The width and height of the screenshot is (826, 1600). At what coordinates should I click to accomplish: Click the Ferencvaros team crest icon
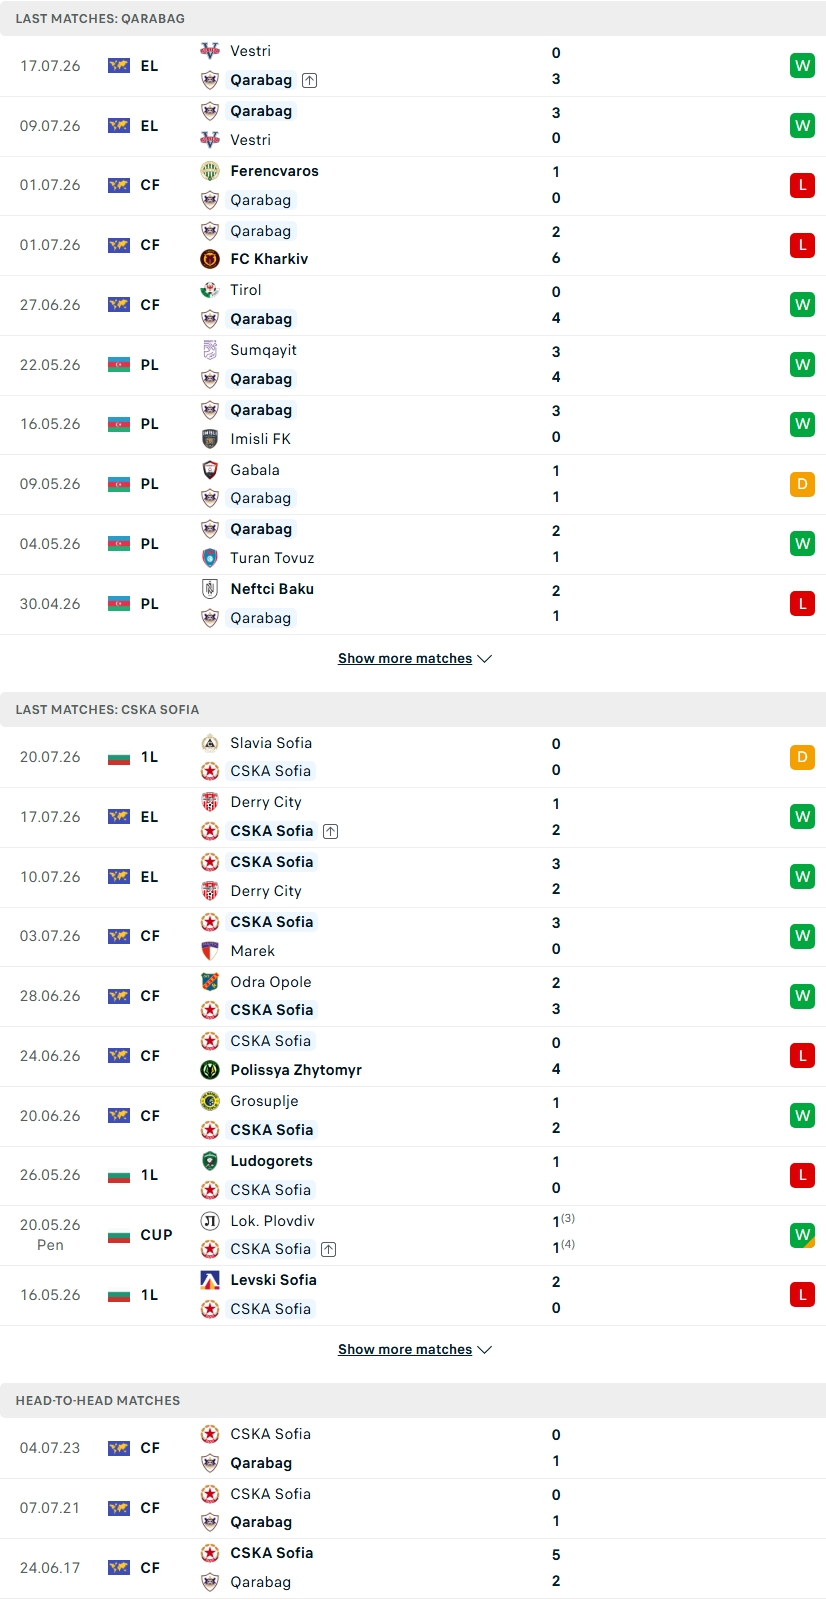[x=210, y=171]
